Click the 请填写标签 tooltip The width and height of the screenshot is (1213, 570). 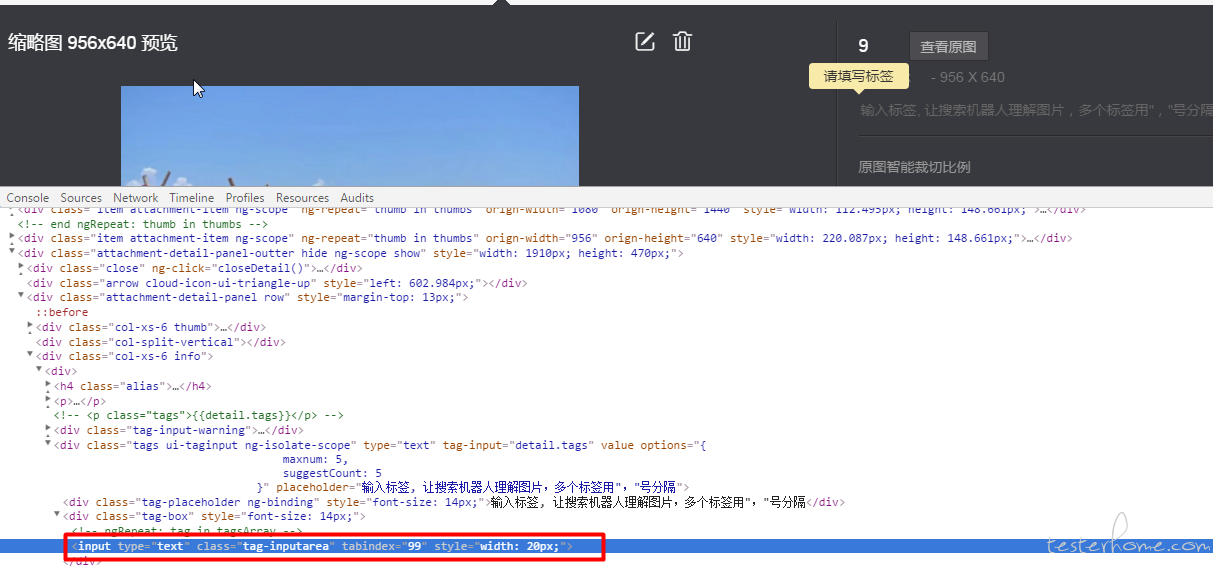pos(858,76)
